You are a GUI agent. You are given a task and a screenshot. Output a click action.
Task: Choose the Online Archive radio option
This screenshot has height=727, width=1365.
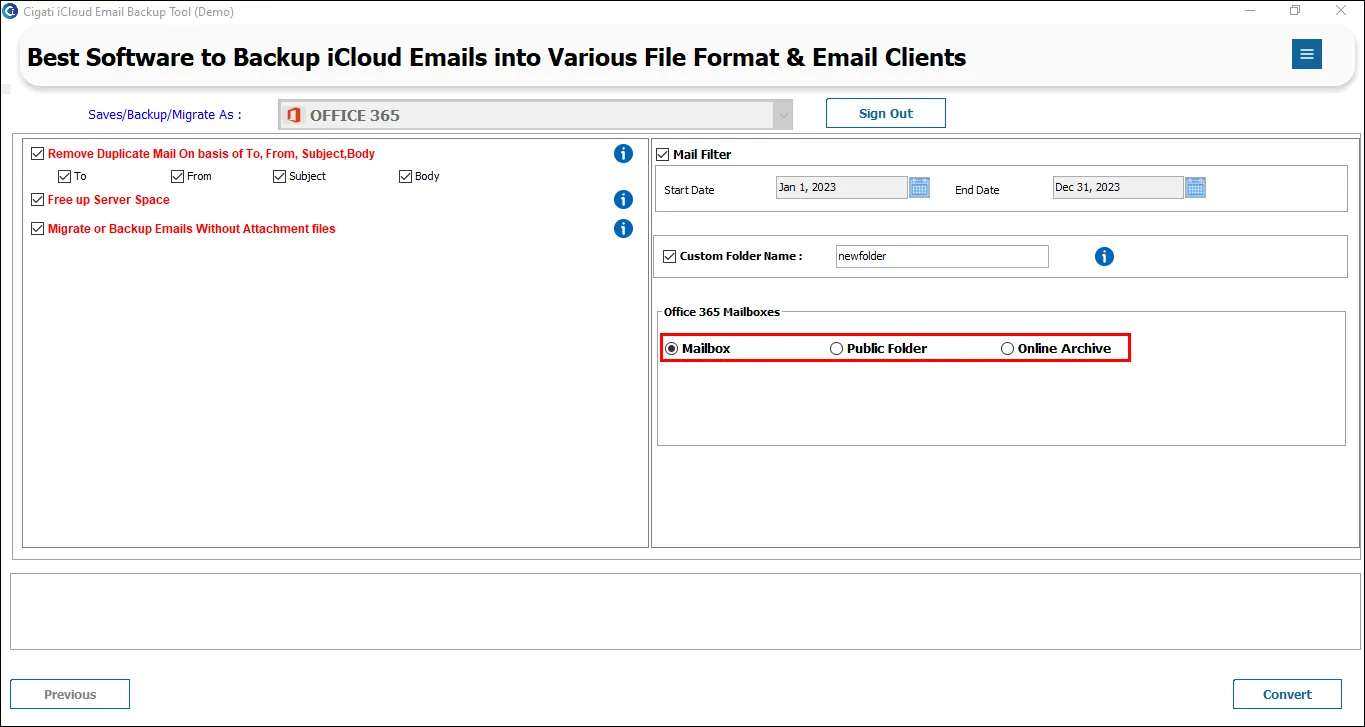(1007, 348)
